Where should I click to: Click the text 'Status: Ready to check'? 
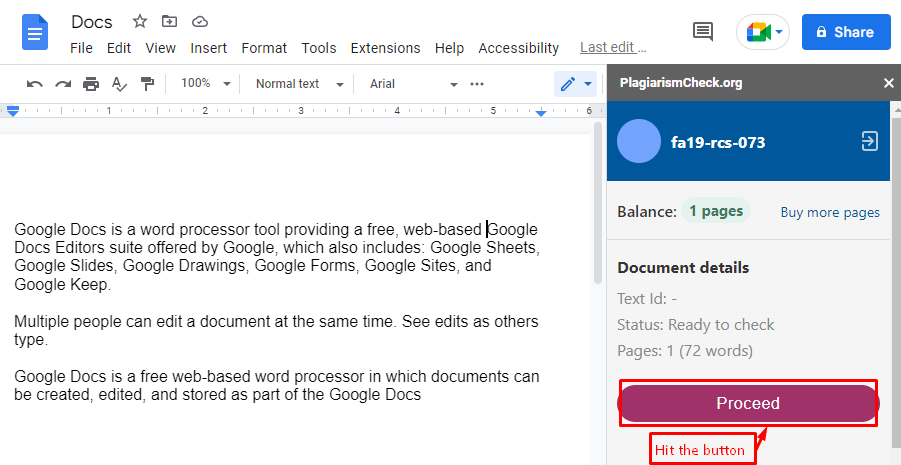(x=696, y=325)
